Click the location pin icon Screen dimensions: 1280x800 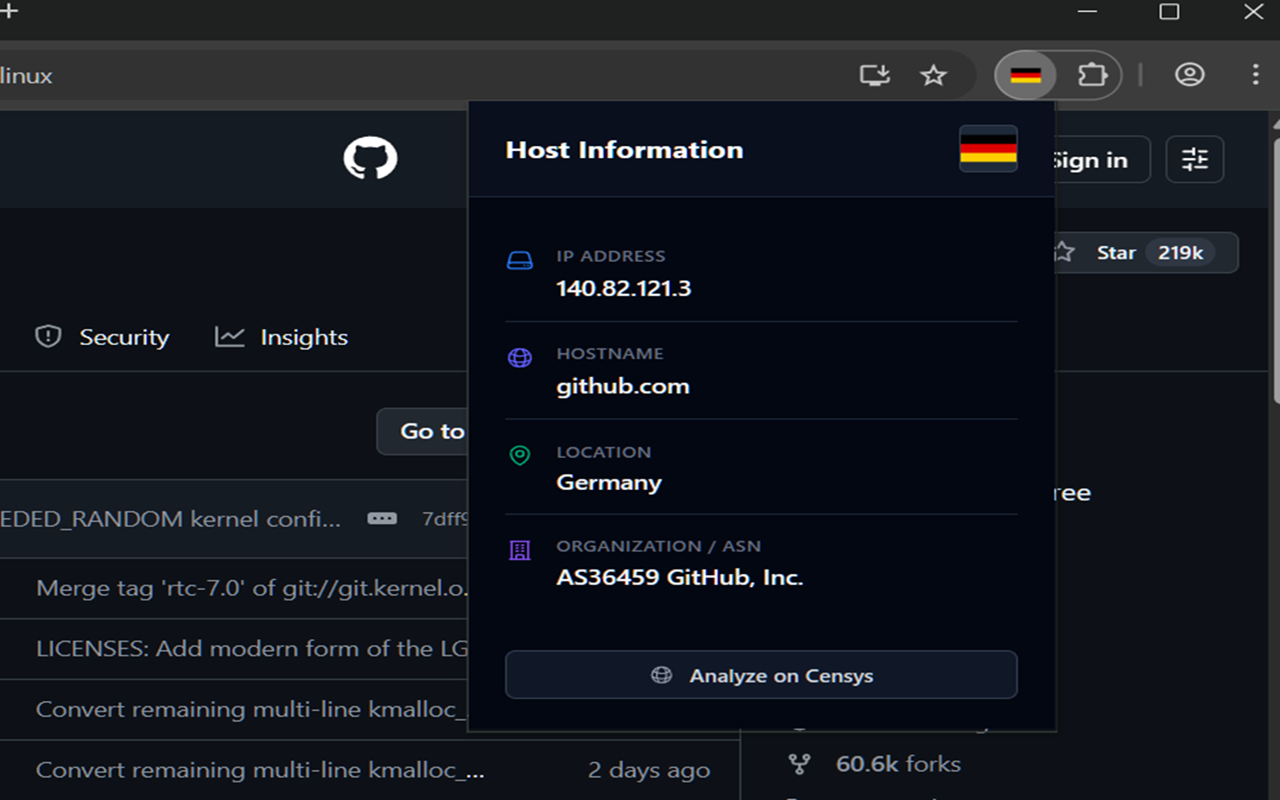coord(520,456)
